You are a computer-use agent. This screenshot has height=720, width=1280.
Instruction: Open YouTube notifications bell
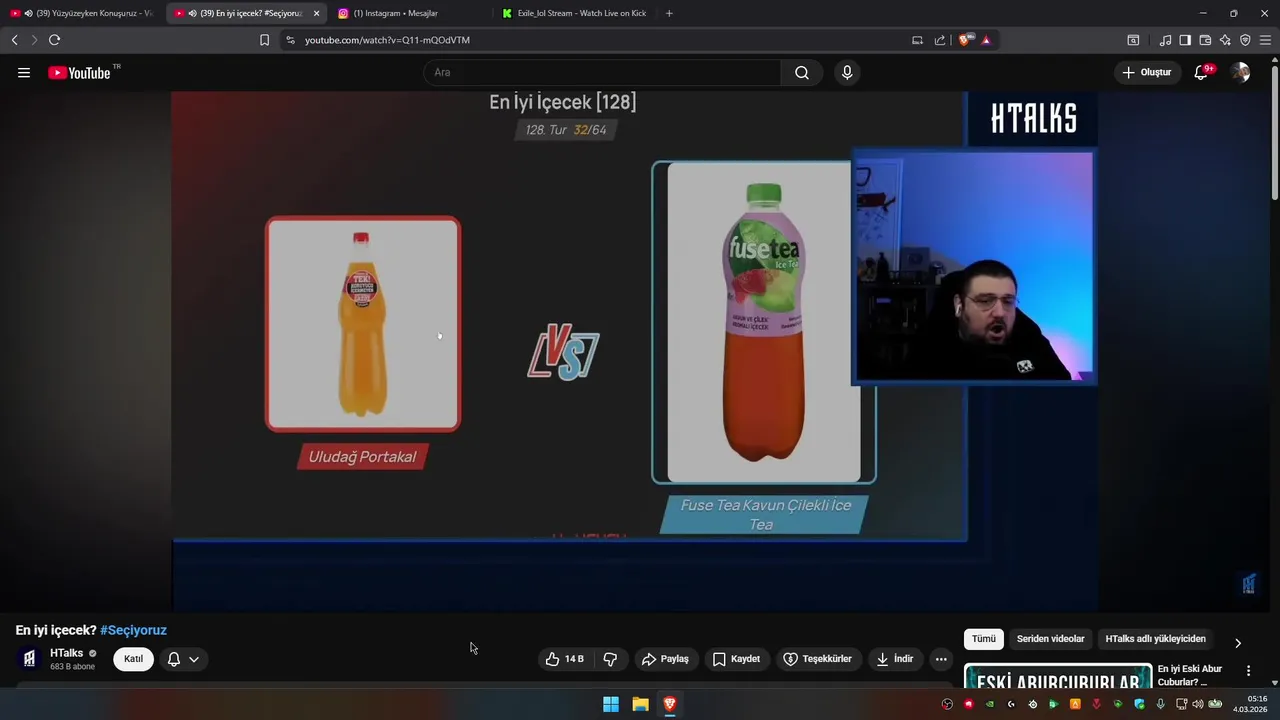[1202, 72]
